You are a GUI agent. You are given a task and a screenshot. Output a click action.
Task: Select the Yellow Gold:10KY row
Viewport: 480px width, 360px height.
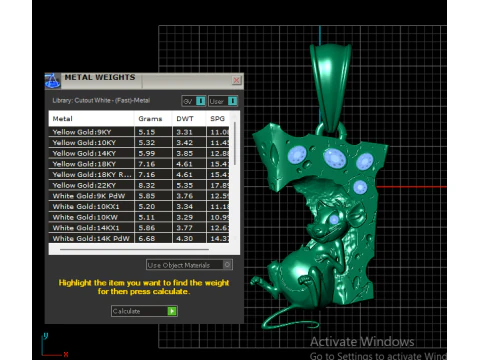click(x=139, y=143)
